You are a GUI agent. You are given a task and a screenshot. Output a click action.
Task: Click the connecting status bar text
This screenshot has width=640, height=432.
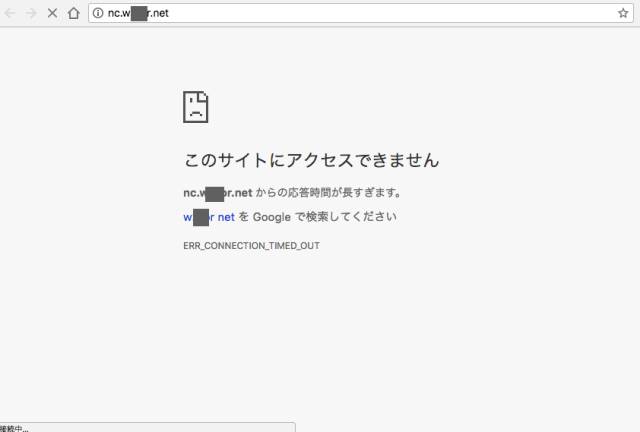pos(14,428)
